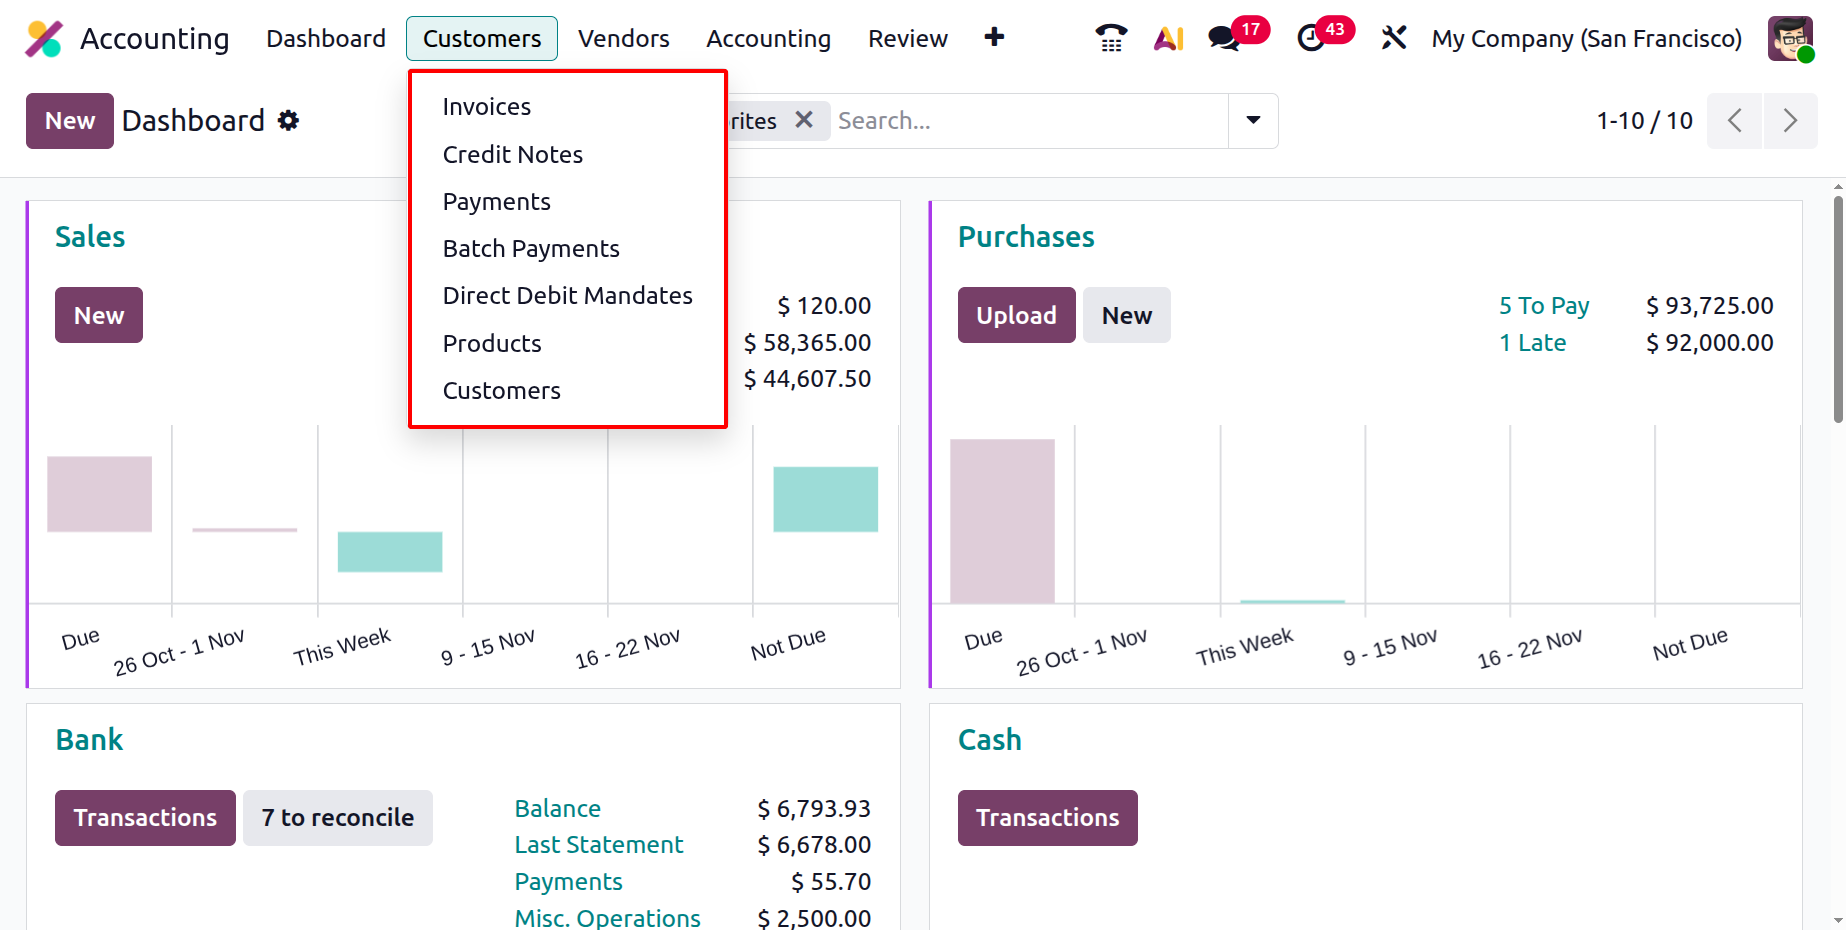Open the Vendors menu
Image resolution: width=1846 pixels, height=930 pixels.
623,38
